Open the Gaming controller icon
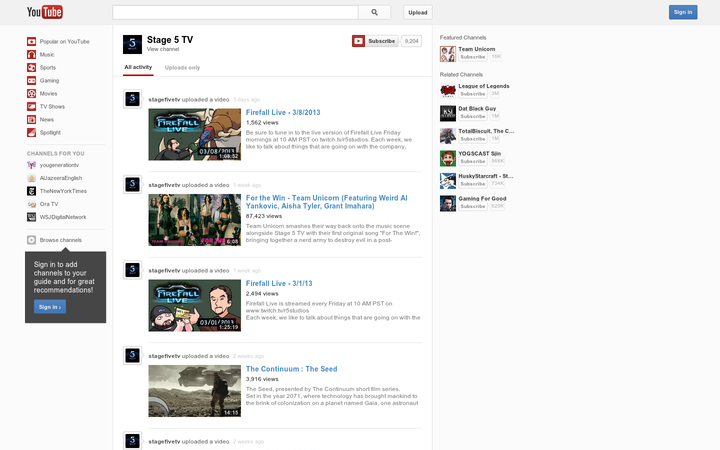Image resolution: width=720 pixels, height=450 pixels. pos(31,80)
